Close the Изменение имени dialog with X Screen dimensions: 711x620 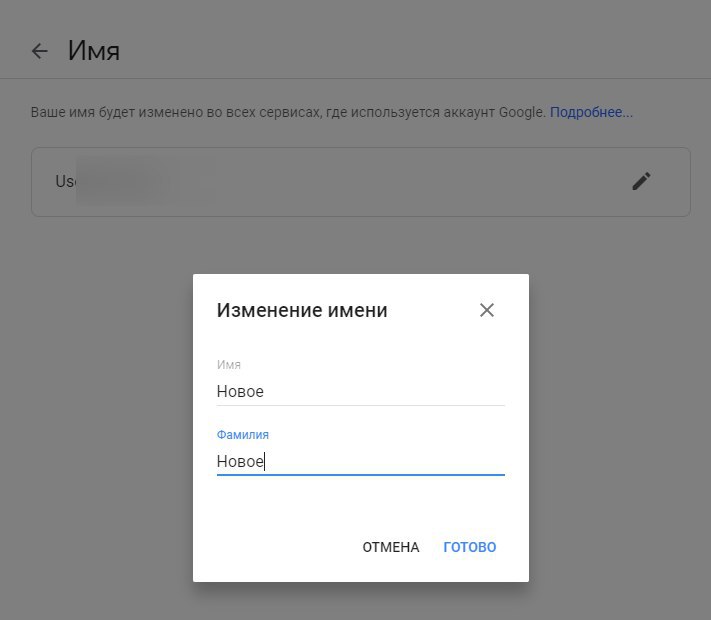pos(487,310)
